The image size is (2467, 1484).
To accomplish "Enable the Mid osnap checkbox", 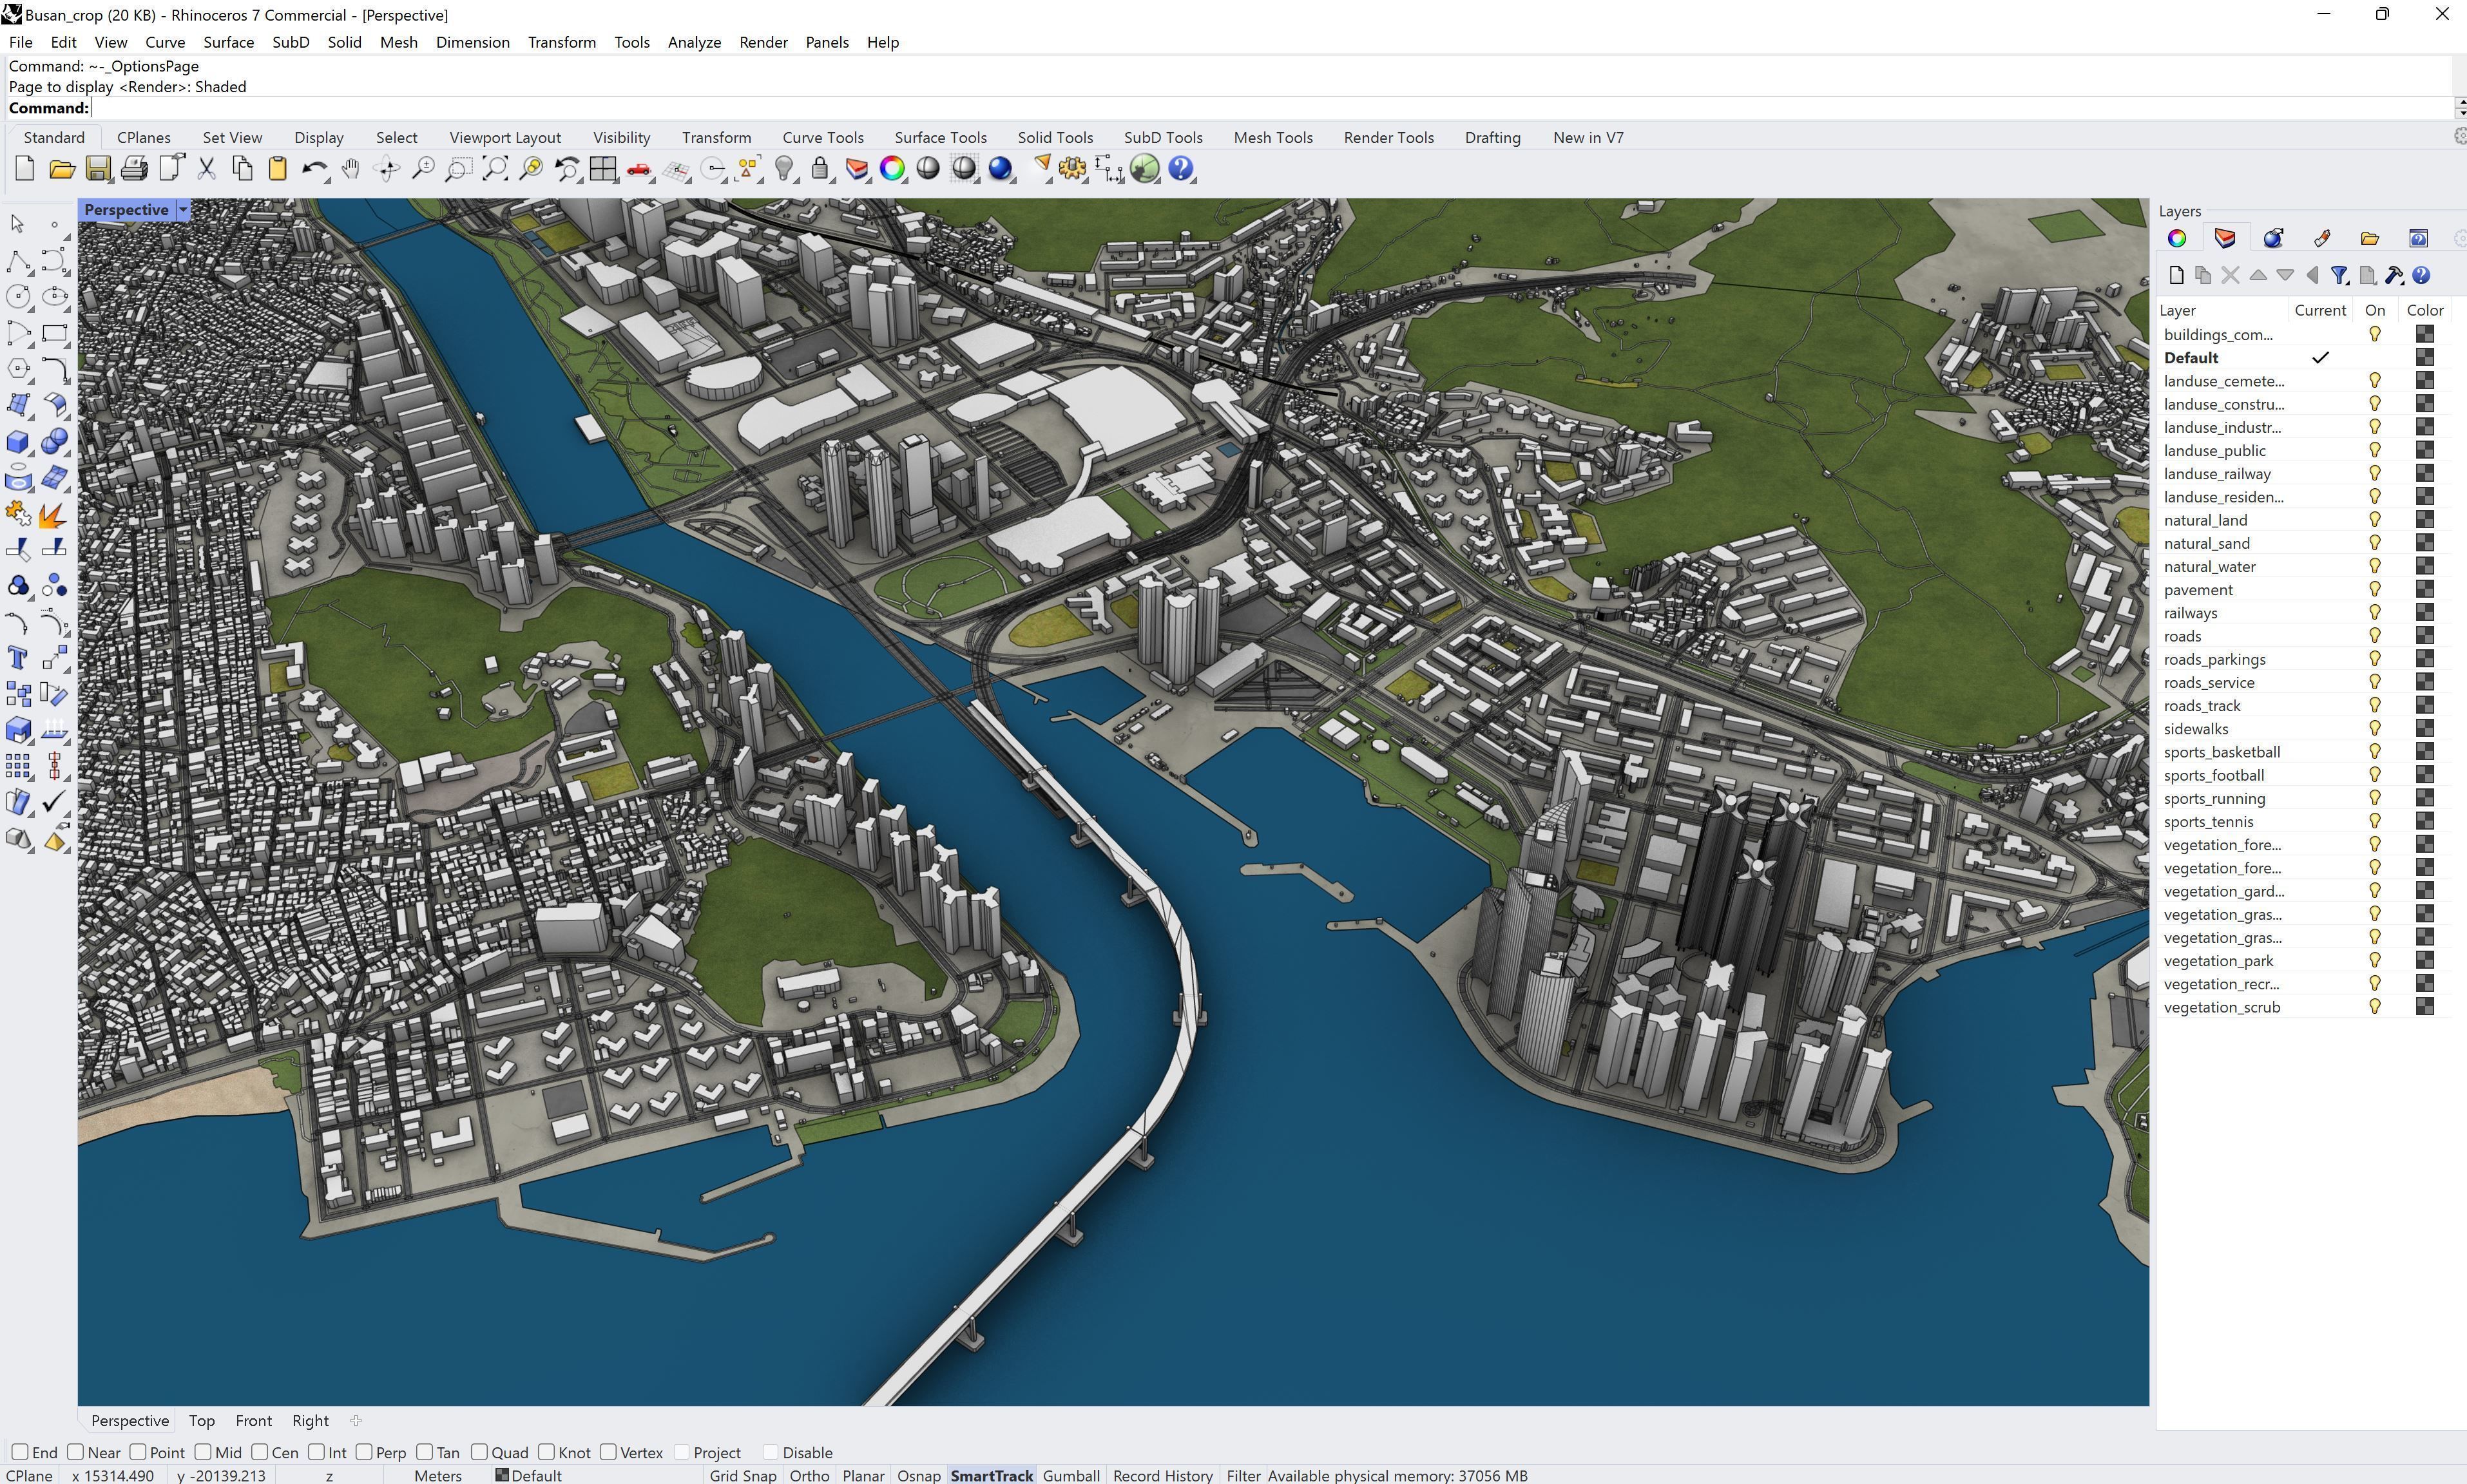I will click(203, 1452).
